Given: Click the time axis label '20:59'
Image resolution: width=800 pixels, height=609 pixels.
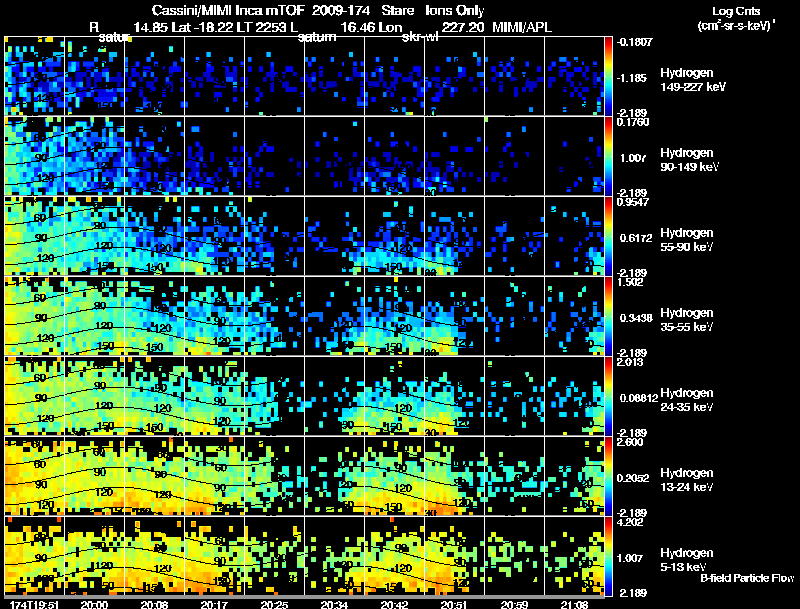Looking at the screenshot, I should click(x=514, y=604).
